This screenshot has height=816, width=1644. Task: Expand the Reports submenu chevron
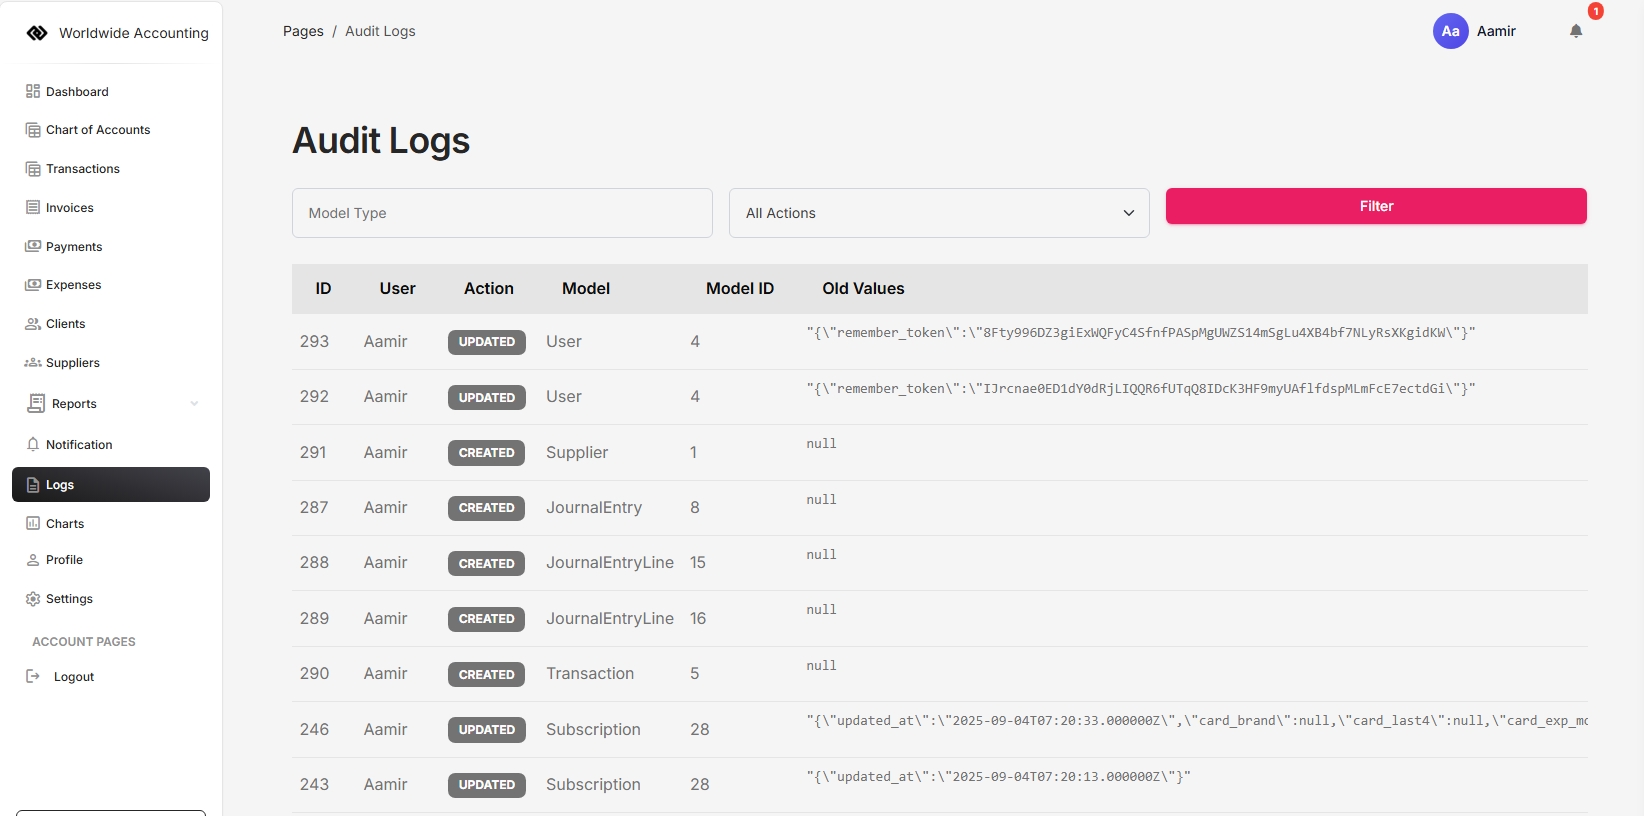(194, 404)
